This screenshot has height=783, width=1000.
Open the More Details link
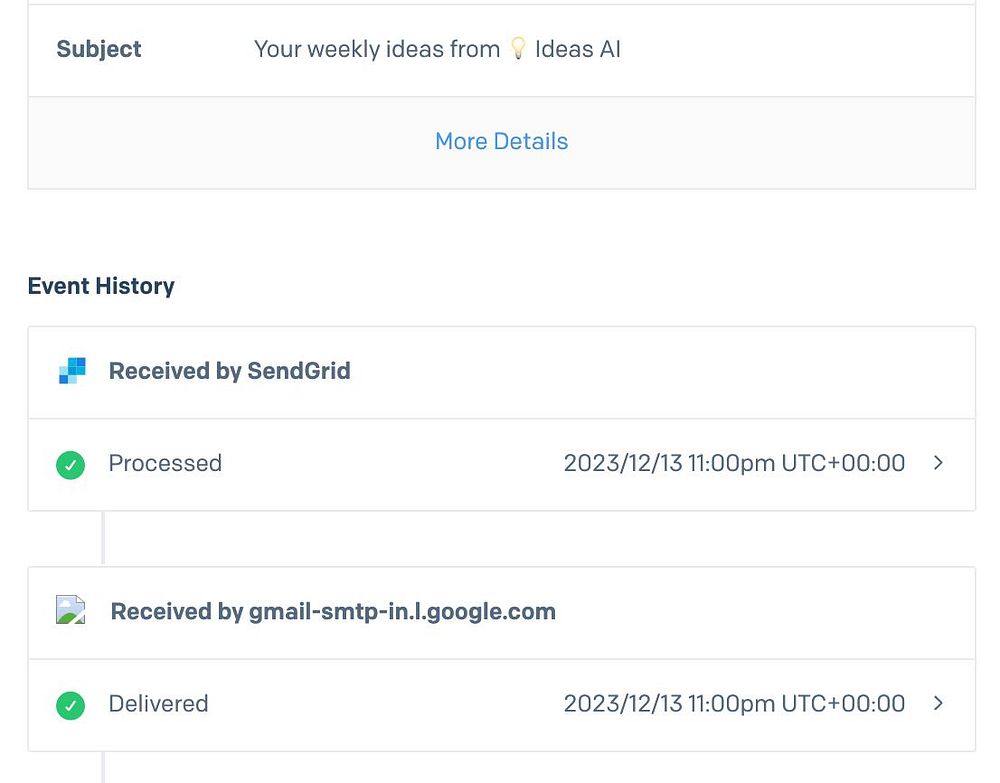coord(501,141)
